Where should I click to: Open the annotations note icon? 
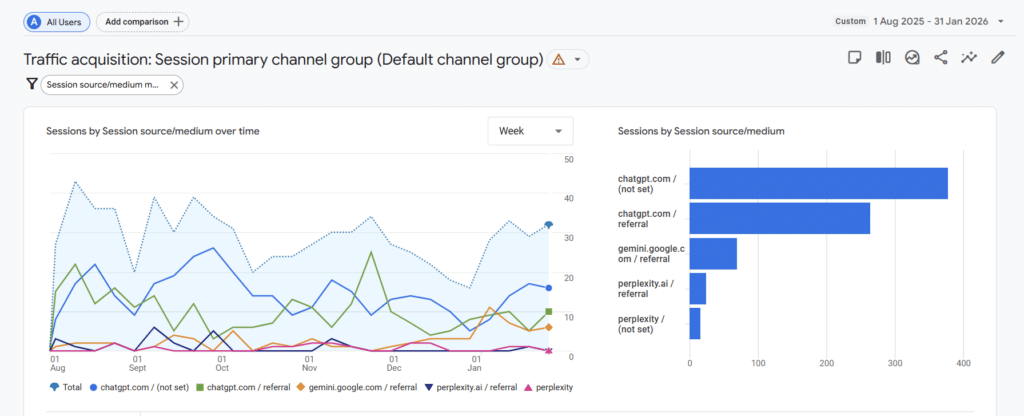click(x=854, y=58)
